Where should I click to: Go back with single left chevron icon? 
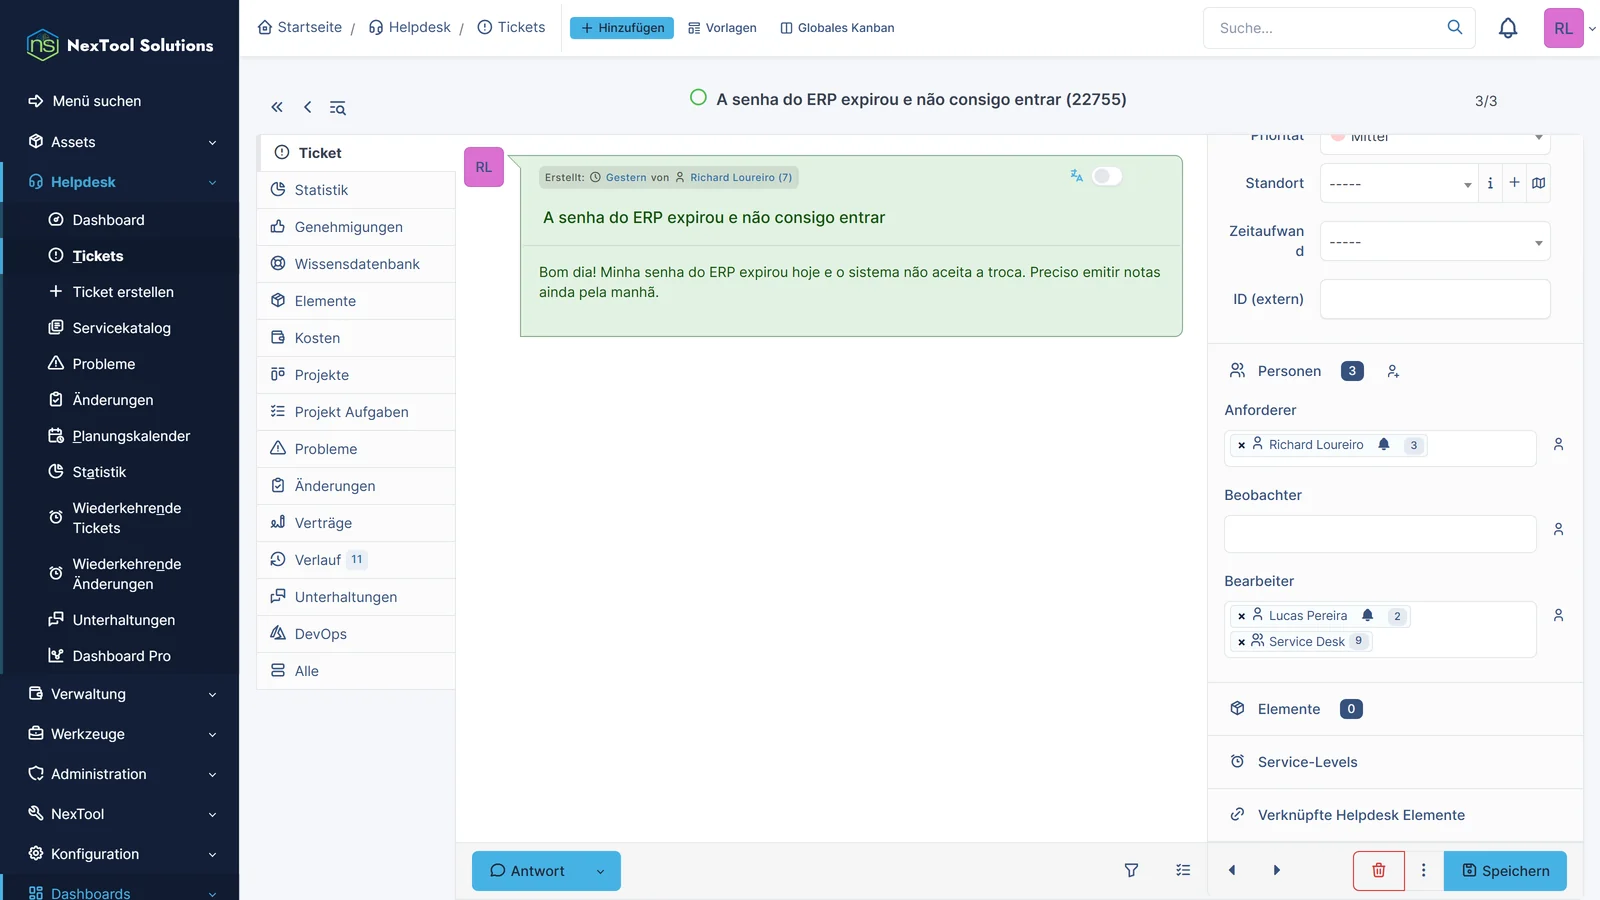click(308, 107)
